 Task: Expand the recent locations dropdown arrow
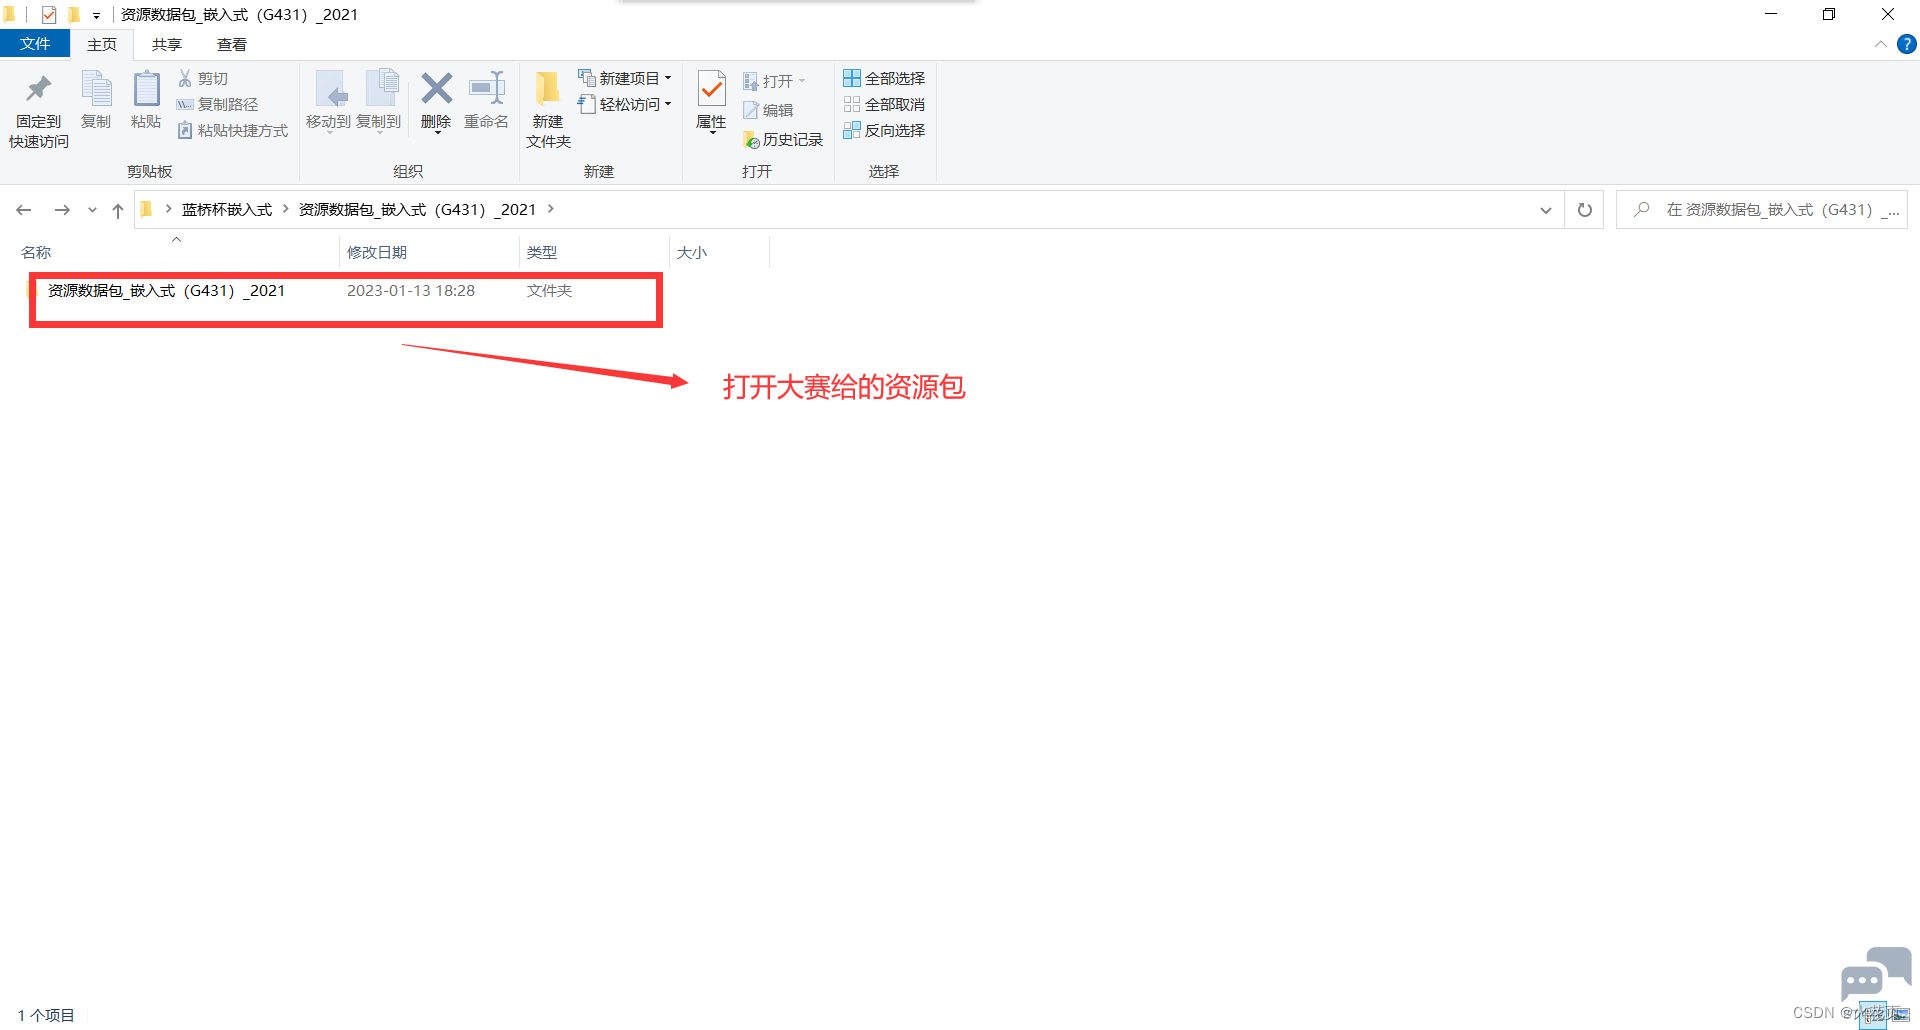pos(92,210)
